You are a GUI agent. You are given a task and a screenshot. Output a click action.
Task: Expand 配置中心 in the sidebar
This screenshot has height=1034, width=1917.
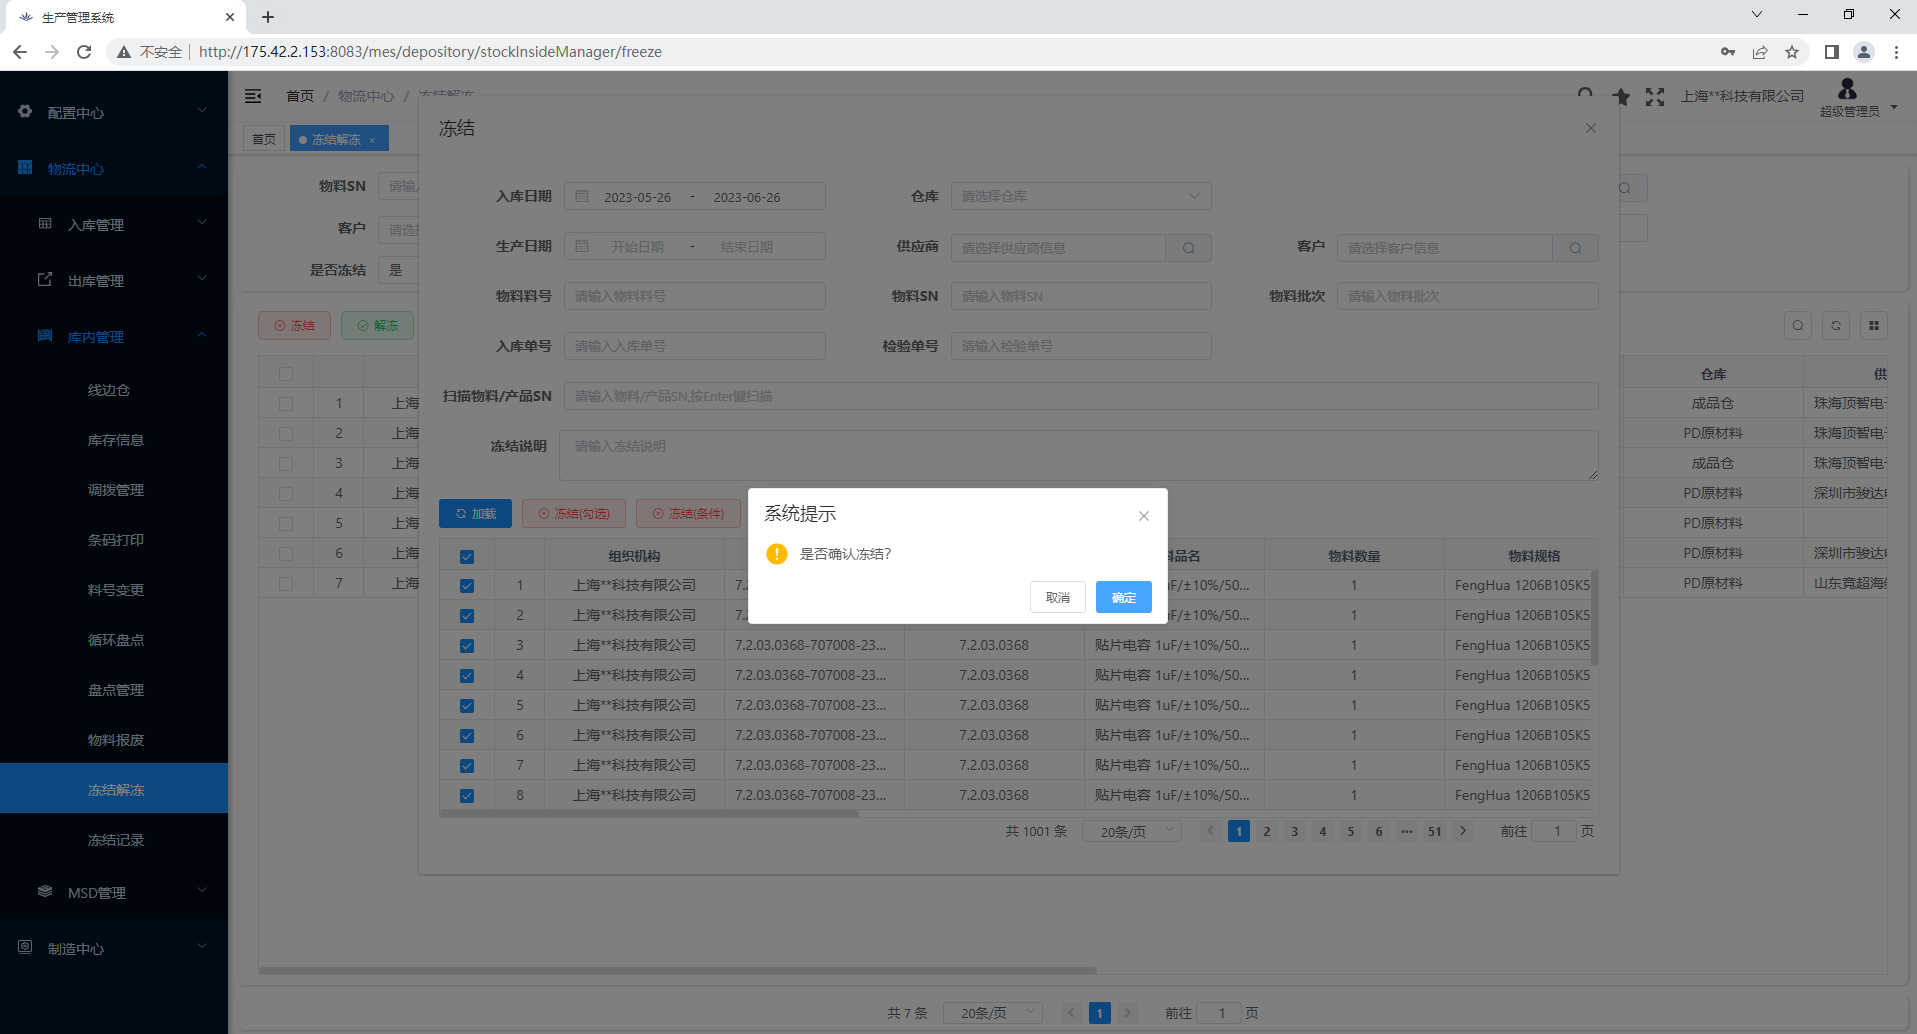(x=114, y=112)
